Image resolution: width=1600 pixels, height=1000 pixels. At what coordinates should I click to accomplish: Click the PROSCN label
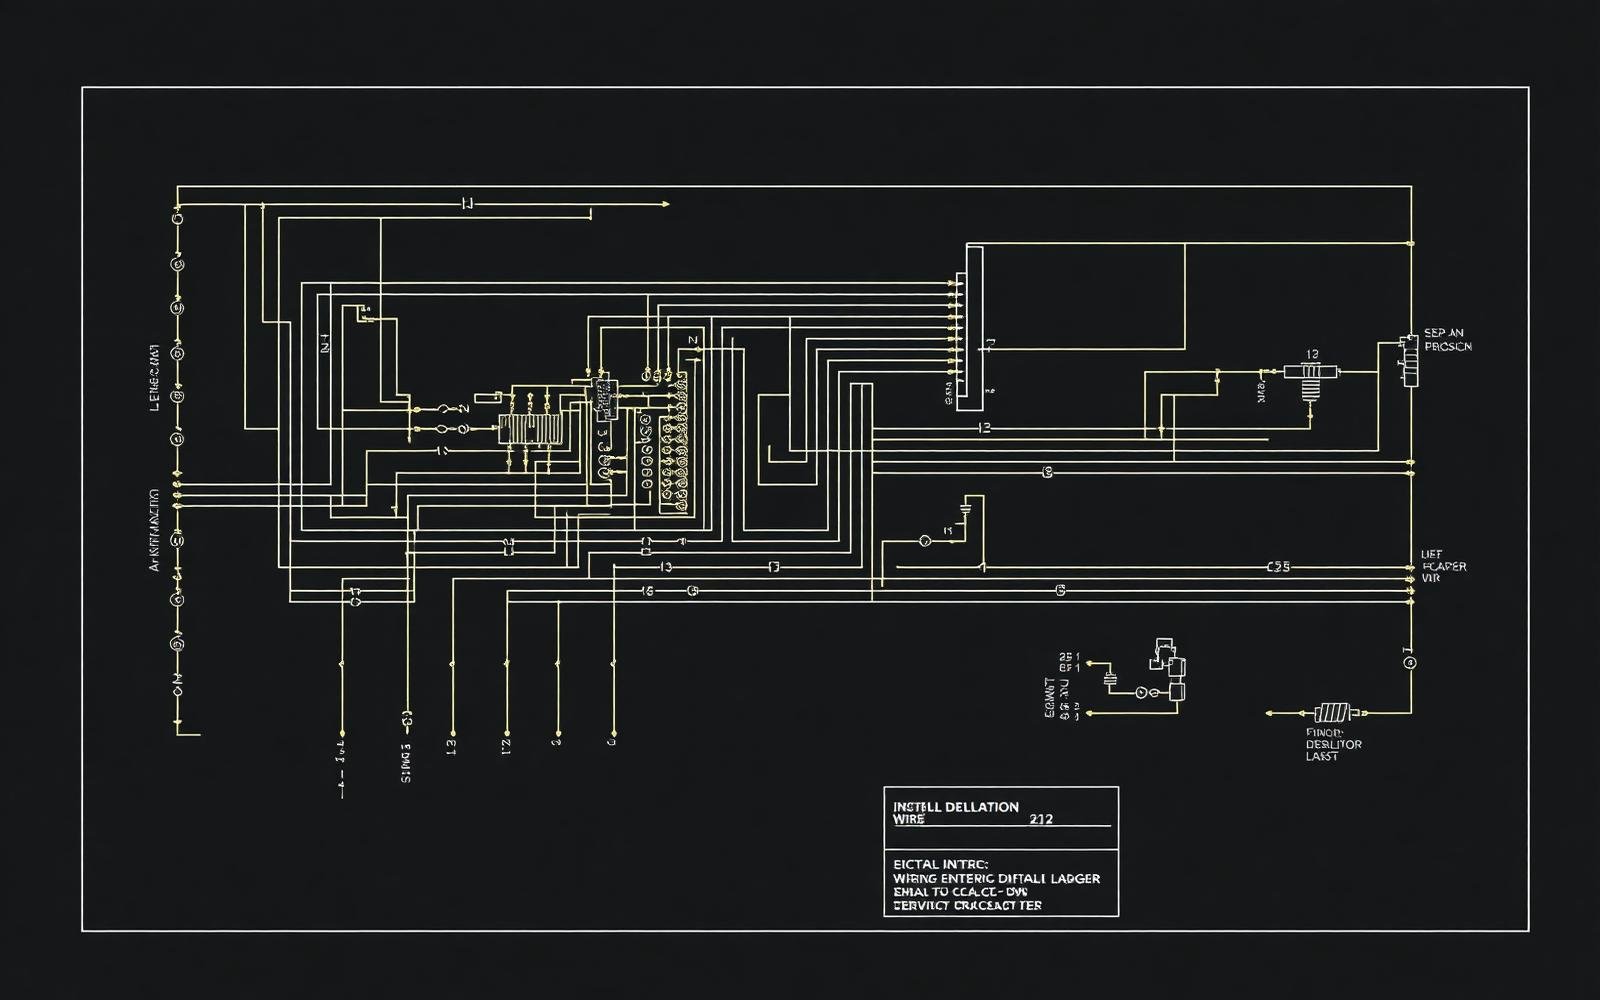point(1448,347)
